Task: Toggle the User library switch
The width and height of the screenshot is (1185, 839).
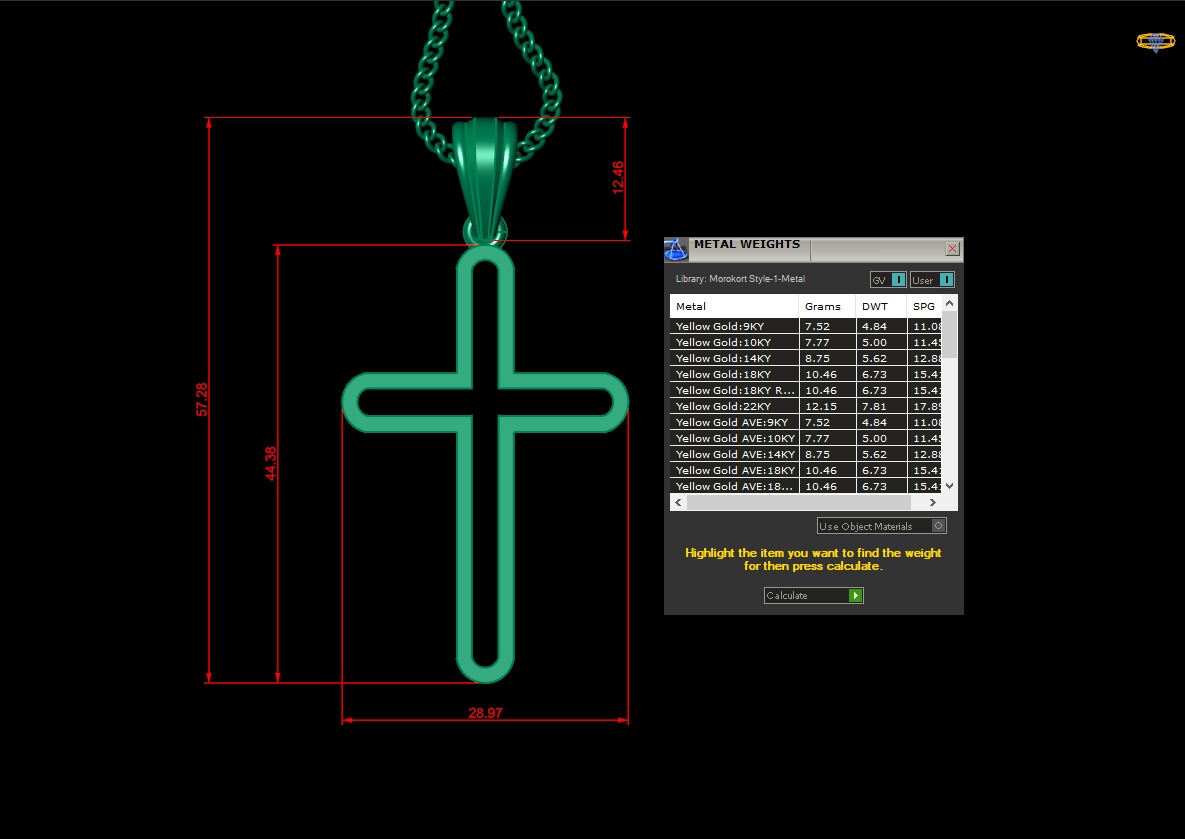Action: coord(932,280)
